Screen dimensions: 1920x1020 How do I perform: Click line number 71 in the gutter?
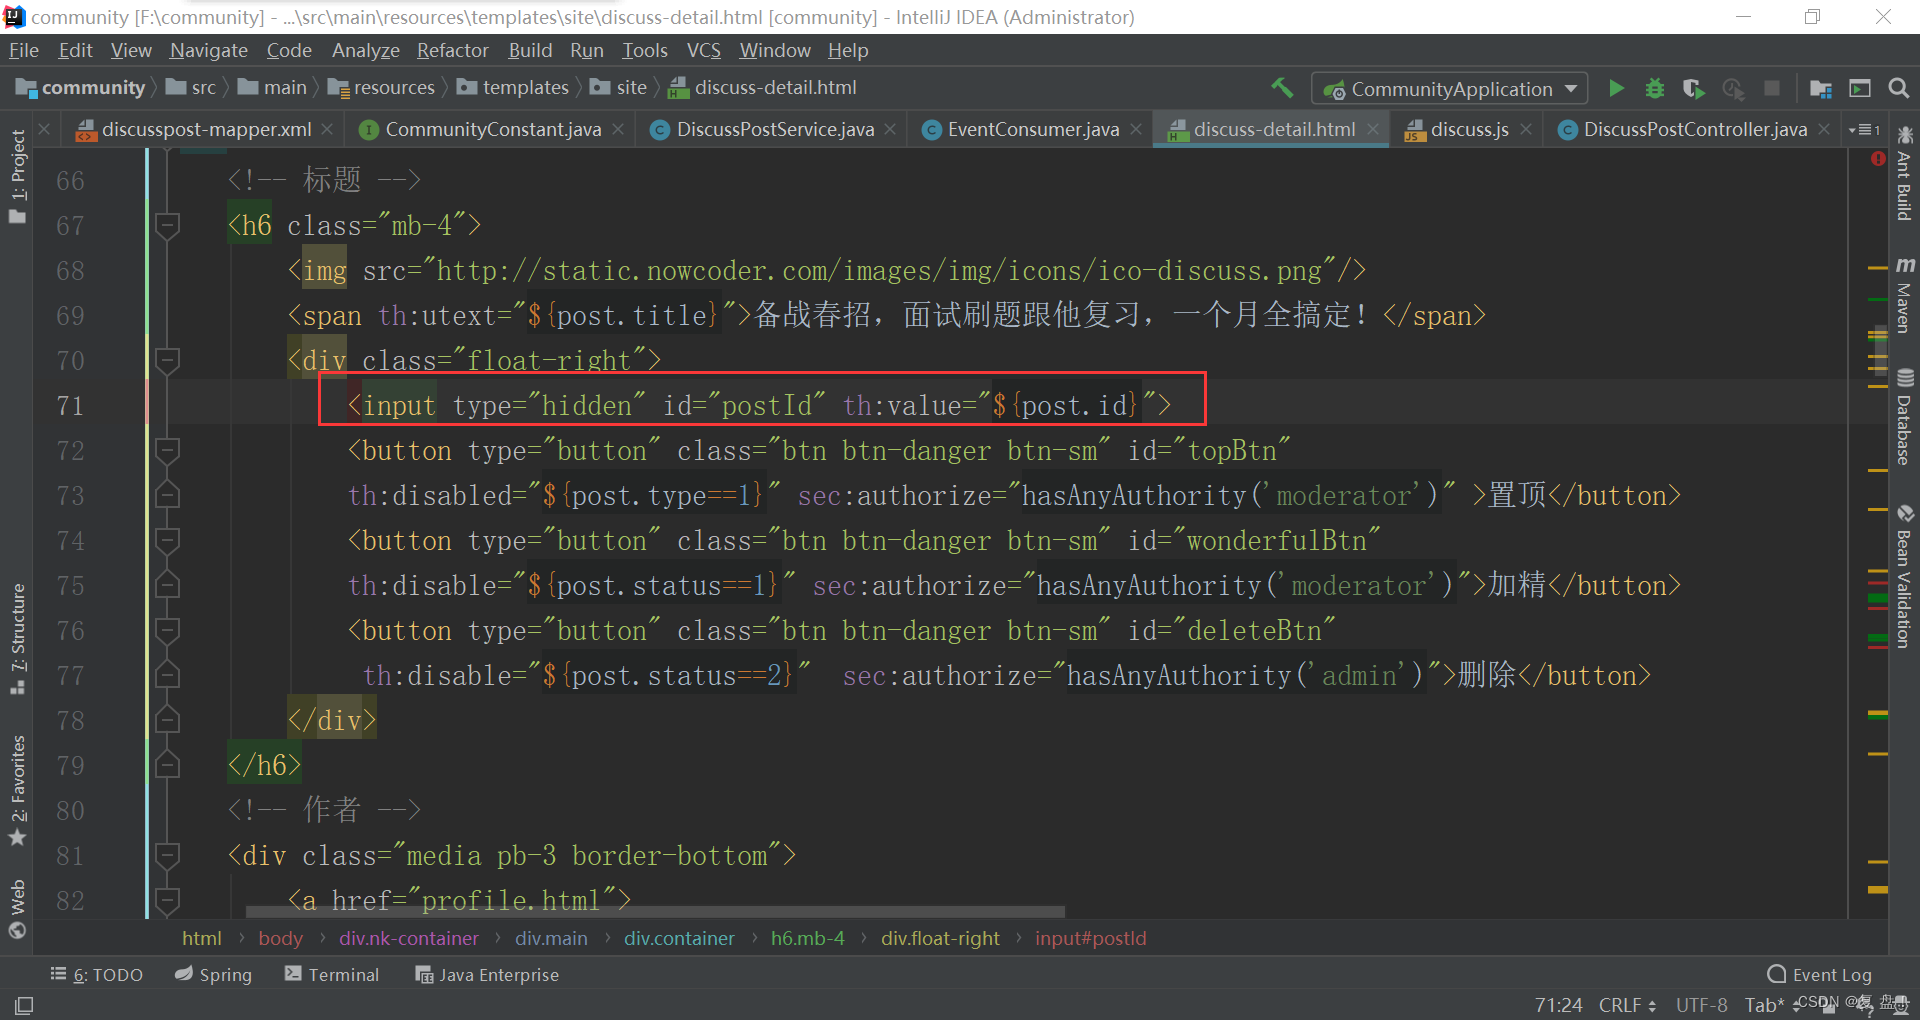click(x=70, y=405)
